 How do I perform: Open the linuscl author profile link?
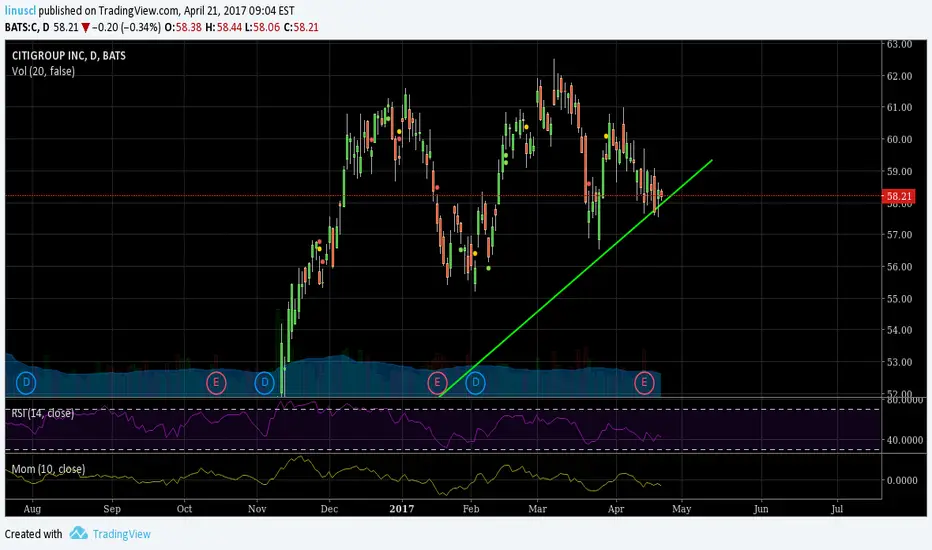tap(20, 11)
